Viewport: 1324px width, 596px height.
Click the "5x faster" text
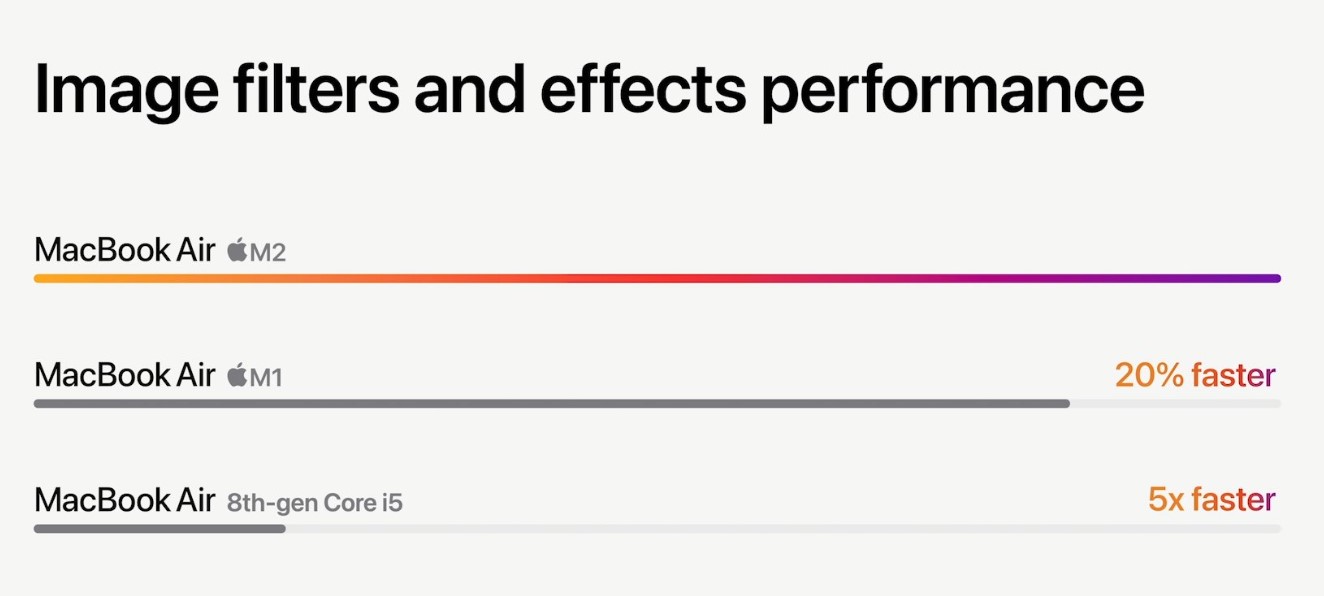tap(1212, 499)
